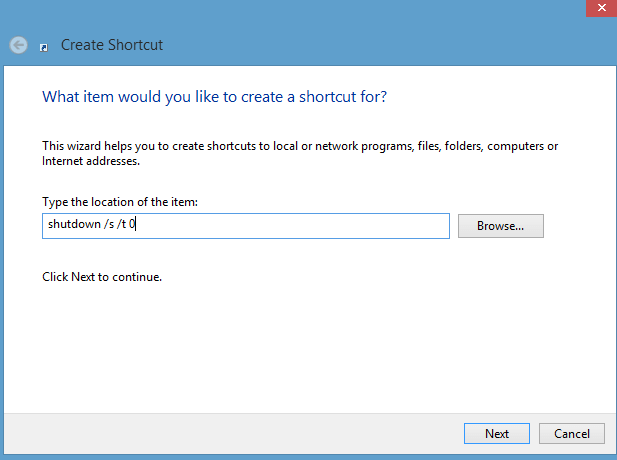Click the small shortcut wizard icon
This screenshot has height=460, width=617.
coord(44,48)
